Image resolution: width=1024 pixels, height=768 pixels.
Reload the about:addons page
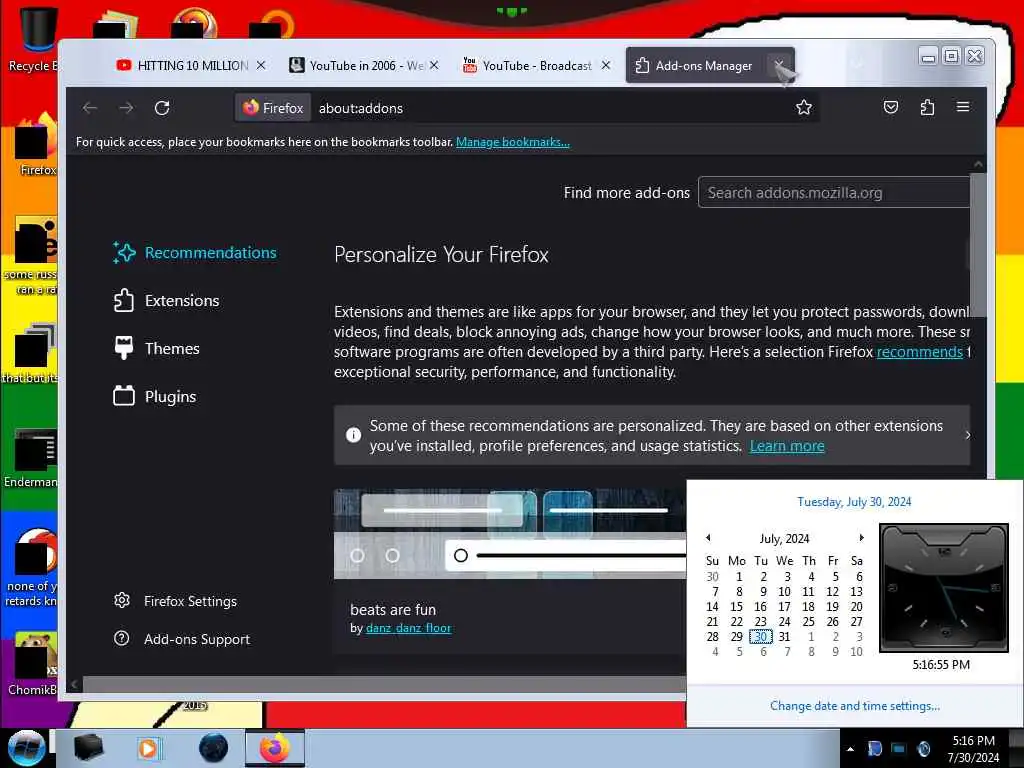tap(162, 108)
